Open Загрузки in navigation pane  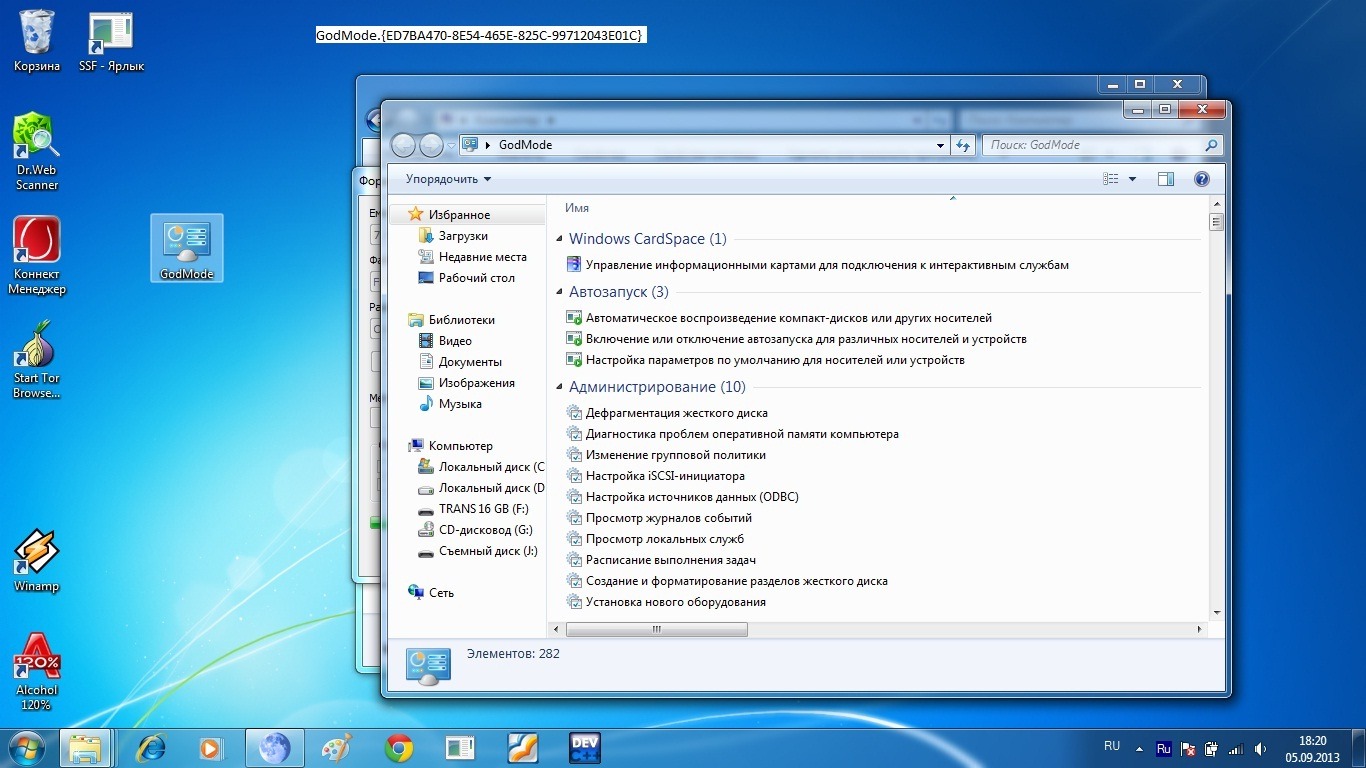click(x=463, y=236)
